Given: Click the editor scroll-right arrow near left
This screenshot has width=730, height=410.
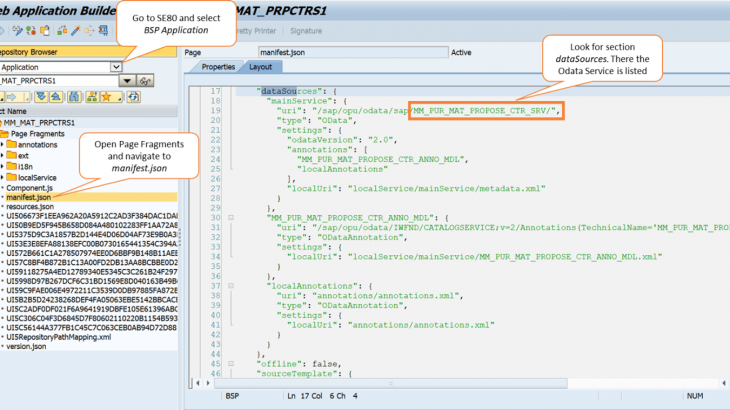Looking at the screenshot, I should pos(208,383).
